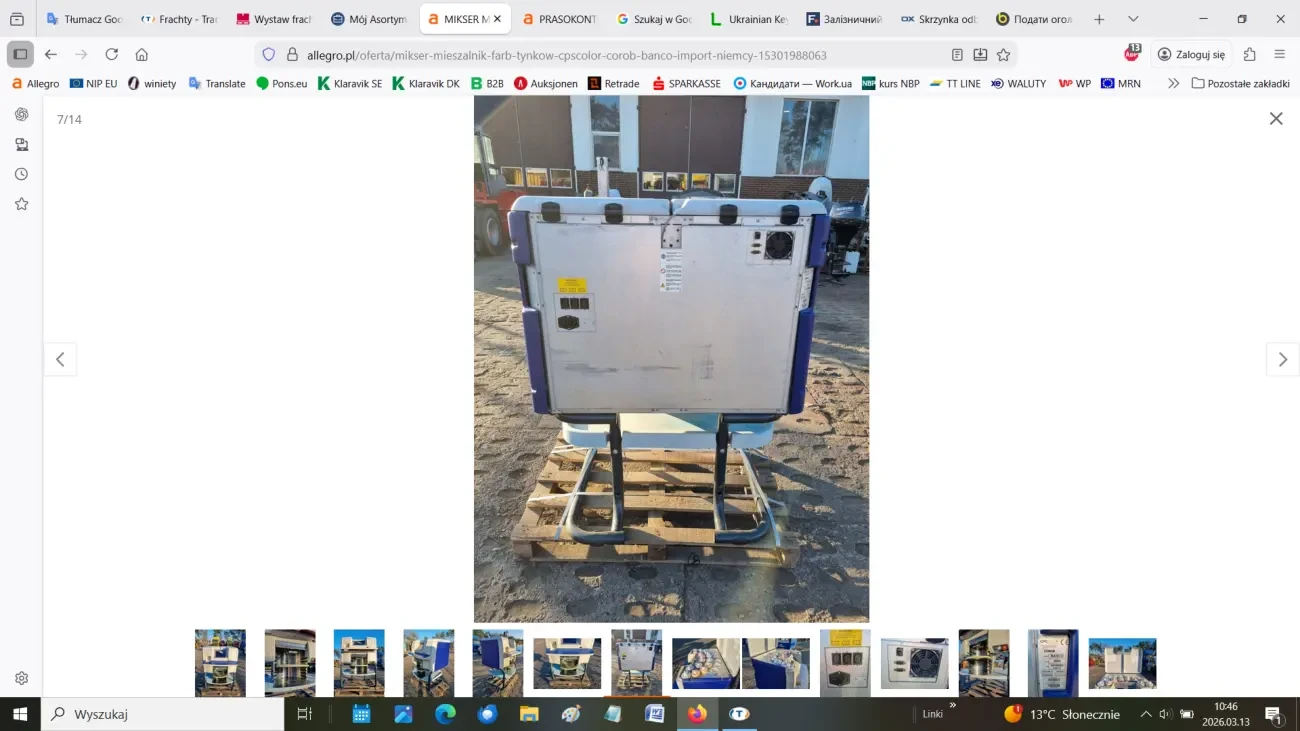This screenshot has width=1300, height=731.
Task: Go to the next gallery photo
Action: pyautogui.click(x=1282, y=360)
